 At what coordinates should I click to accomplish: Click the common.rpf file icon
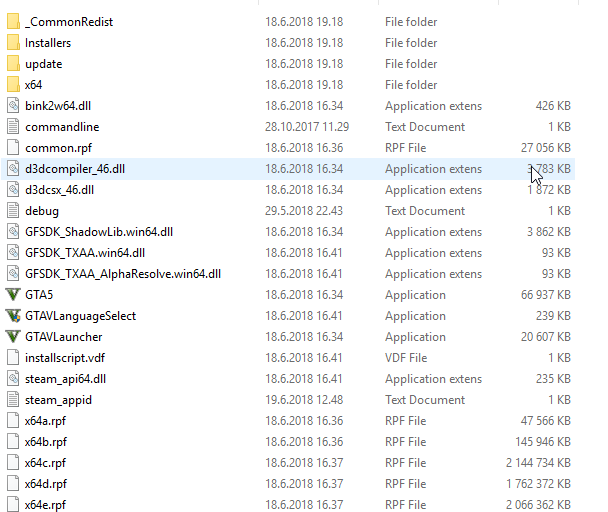tap(13, 147)
